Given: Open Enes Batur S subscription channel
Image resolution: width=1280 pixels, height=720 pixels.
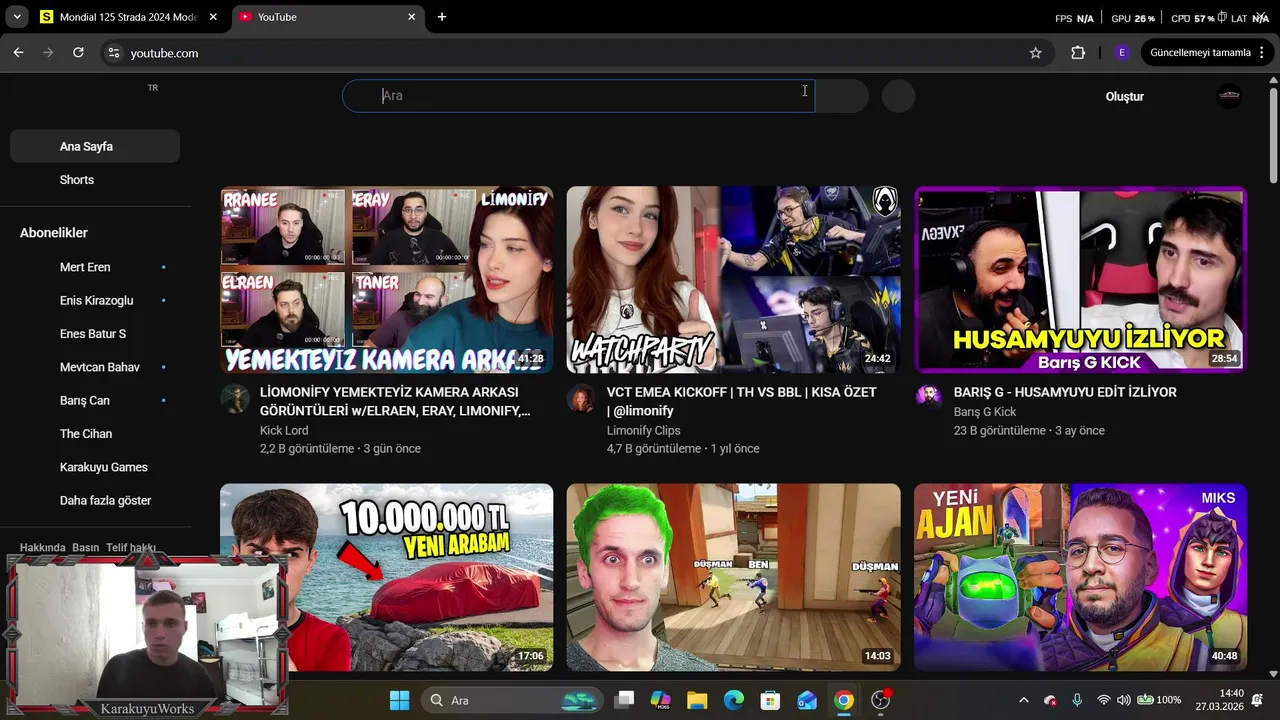Looking at the screenshot, I should tap(95, 334).
